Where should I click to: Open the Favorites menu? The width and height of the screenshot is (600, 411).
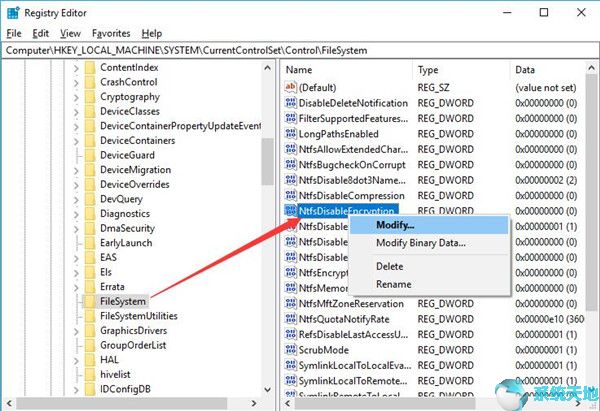111,33
